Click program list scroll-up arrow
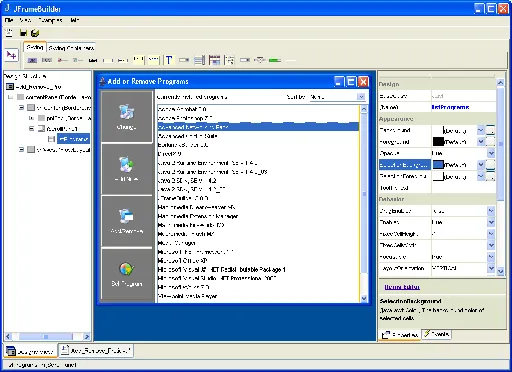 [364, 109]
